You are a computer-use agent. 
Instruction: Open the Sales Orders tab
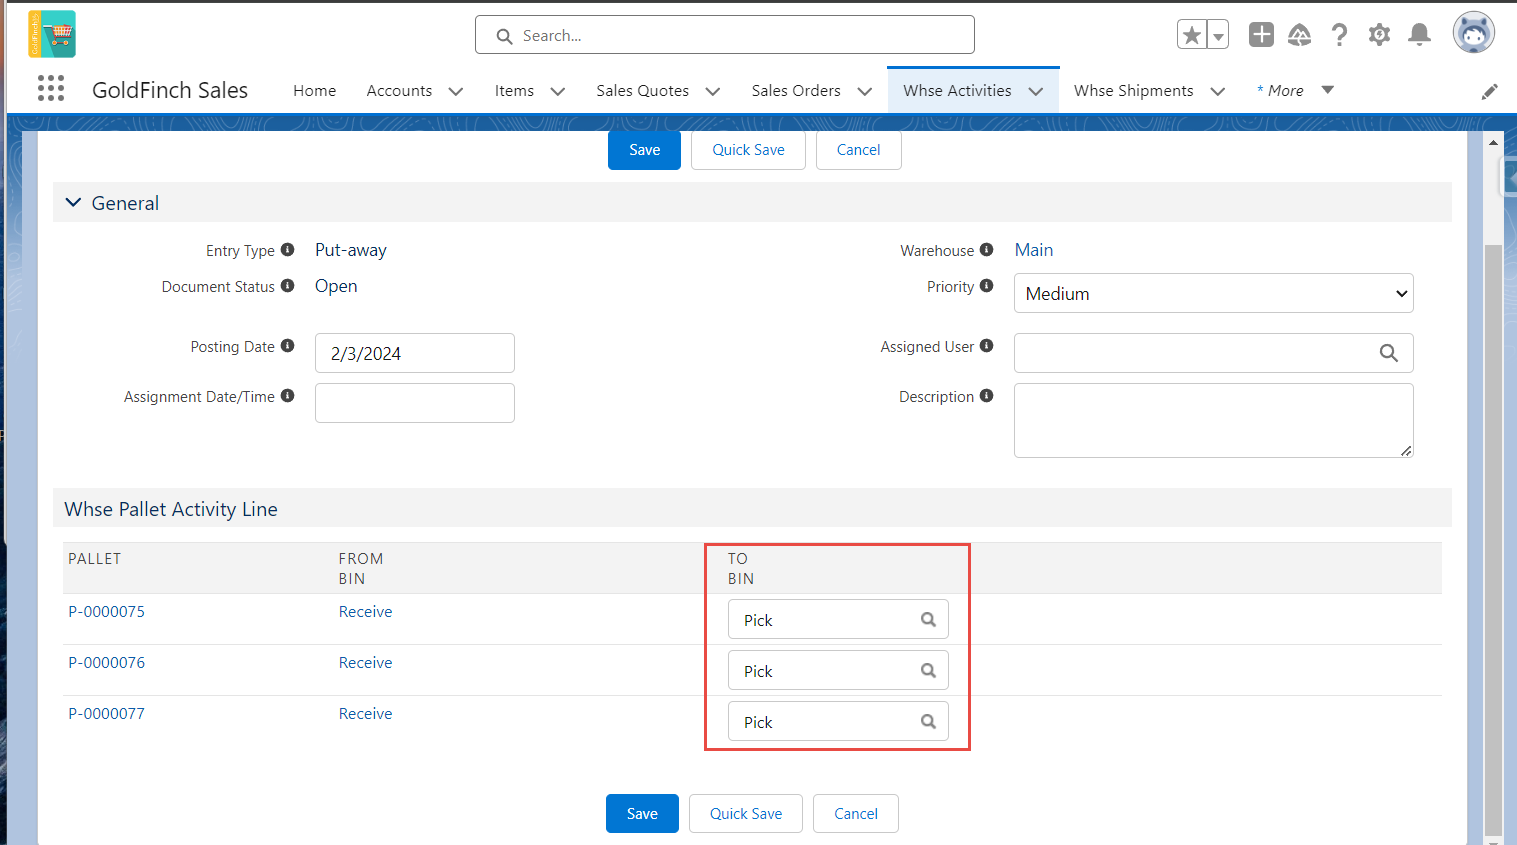click(x=796, y=90)
